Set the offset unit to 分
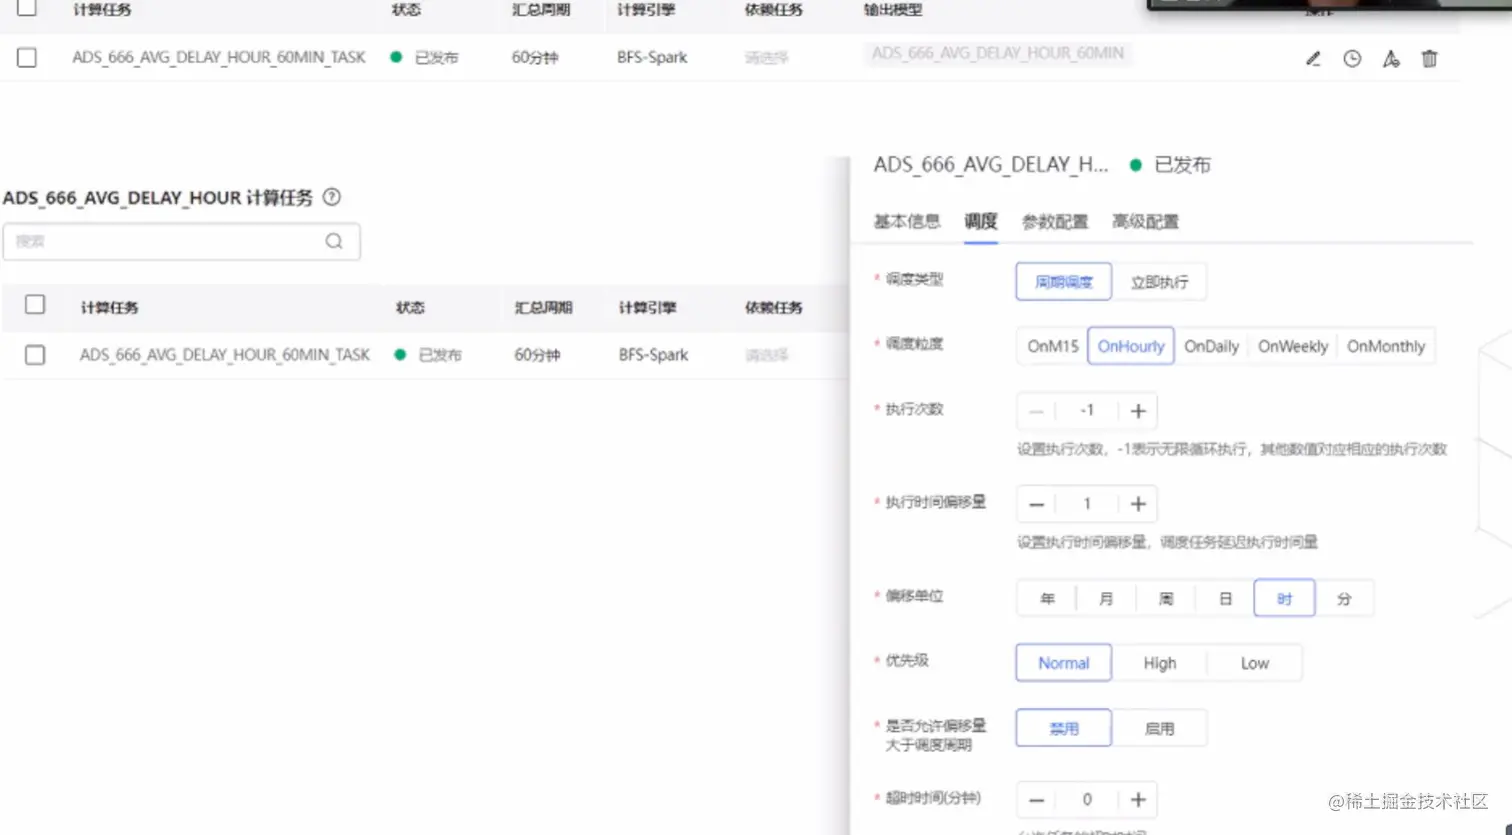Viewport: 1512px width, 835px height. (x=1344, y=598)
